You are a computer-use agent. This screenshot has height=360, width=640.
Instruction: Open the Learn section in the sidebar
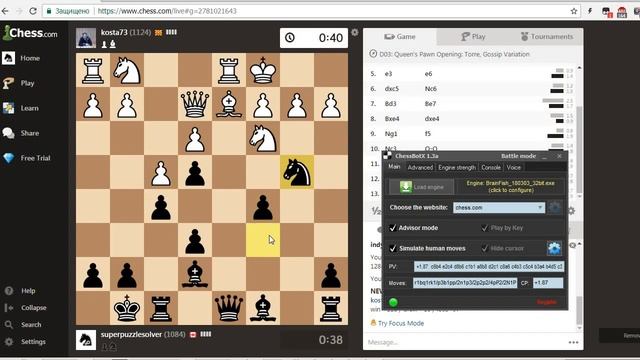point(29,108)
